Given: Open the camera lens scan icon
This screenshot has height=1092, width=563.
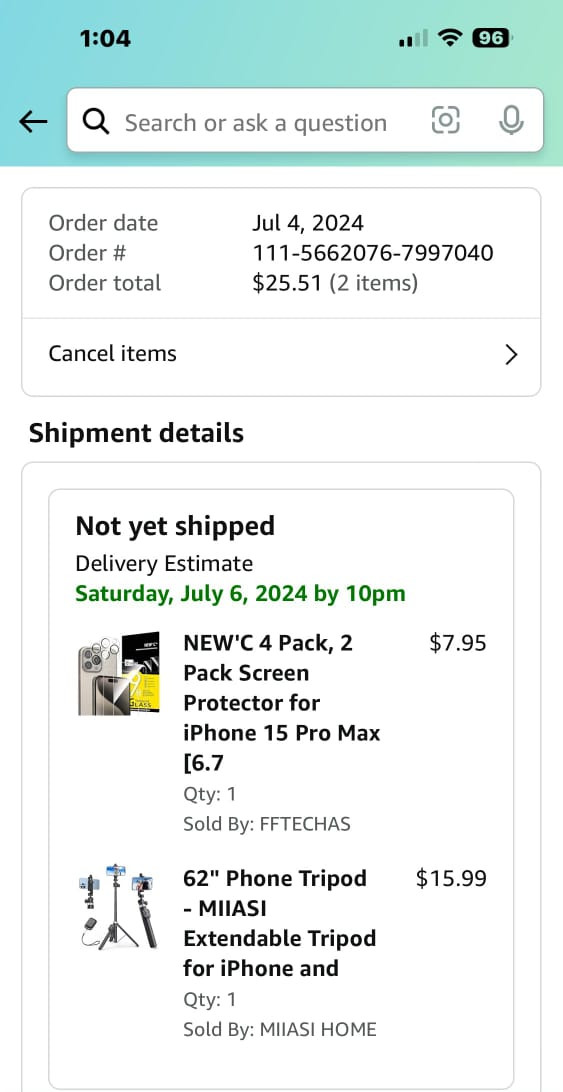Looking at the screenshot, I should pyautogui.click(x=446, y=120).
